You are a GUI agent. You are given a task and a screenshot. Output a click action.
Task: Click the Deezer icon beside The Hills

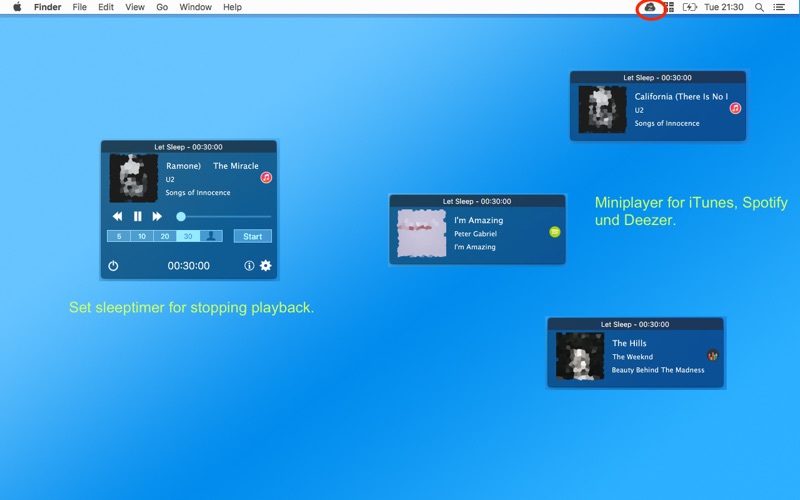713,355
